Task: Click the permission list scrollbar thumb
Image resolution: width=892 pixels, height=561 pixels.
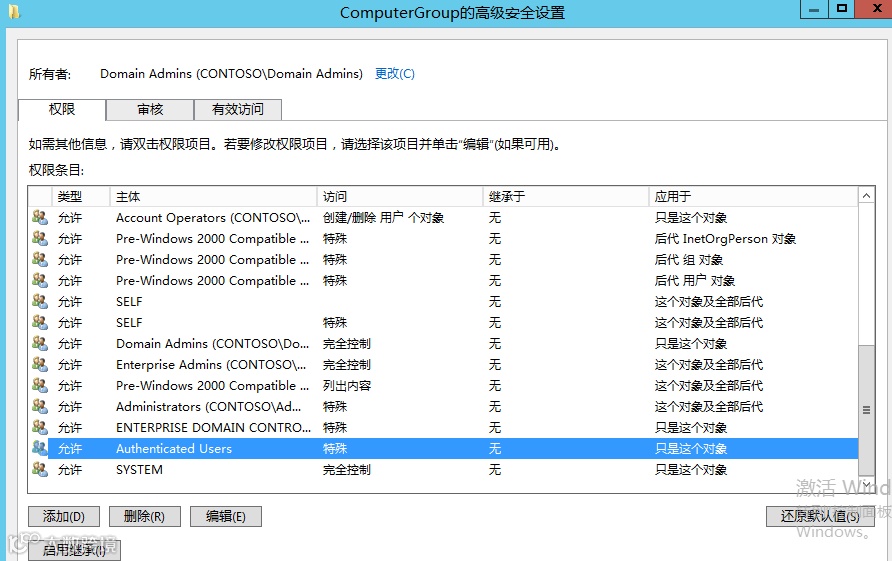Action: [866, 410]
